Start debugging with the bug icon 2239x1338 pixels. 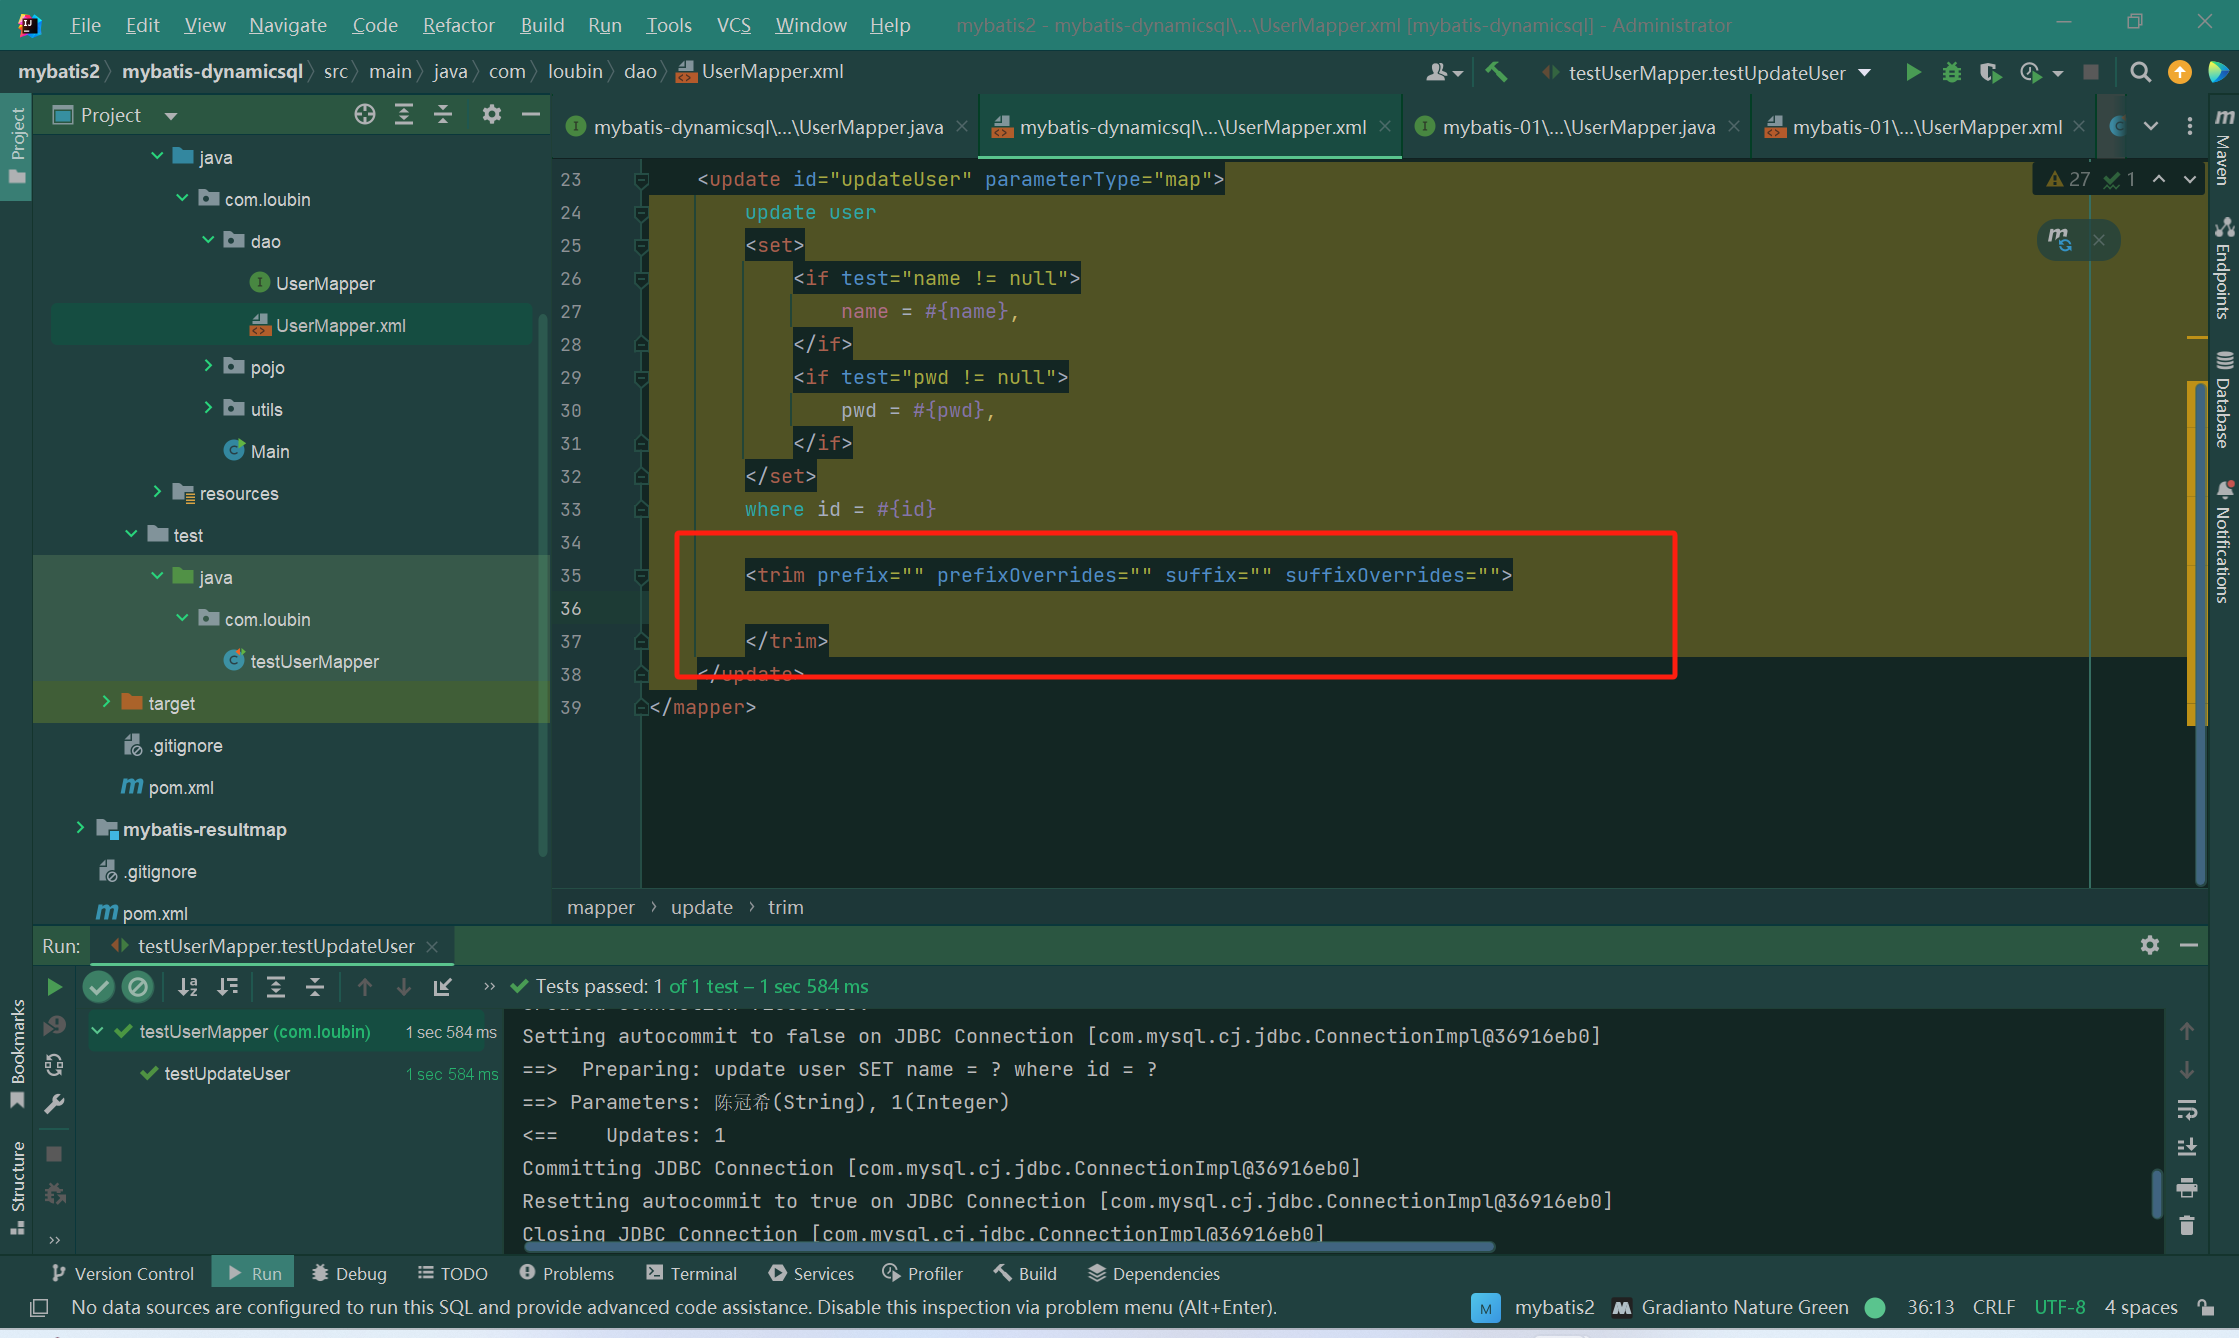click(x=1951, y=72)
